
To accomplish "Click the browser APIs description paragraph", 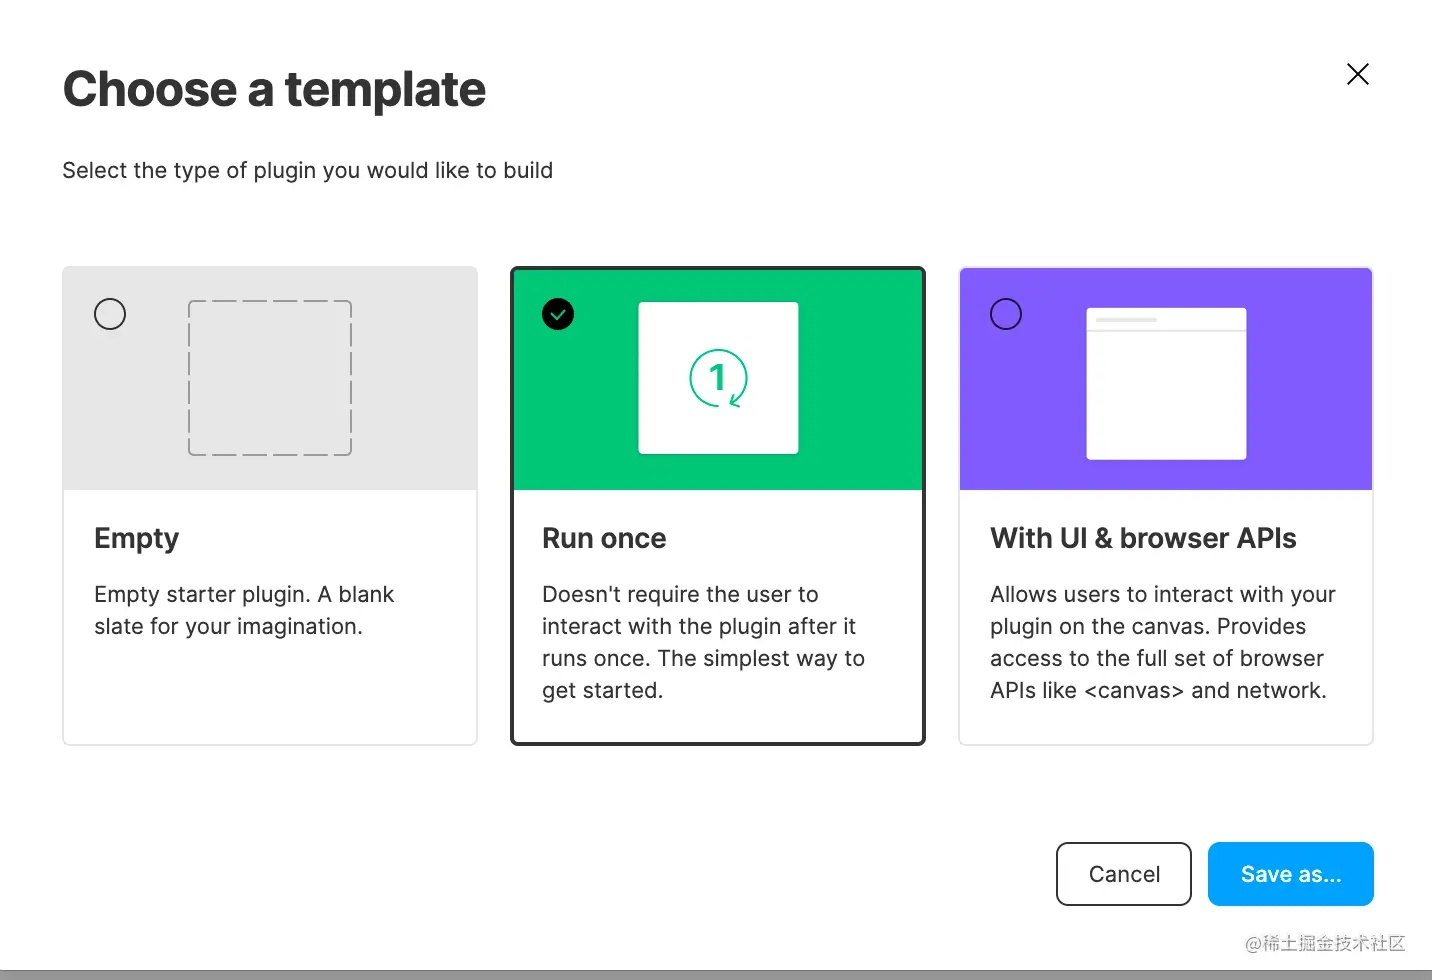I will point(1163,642).
